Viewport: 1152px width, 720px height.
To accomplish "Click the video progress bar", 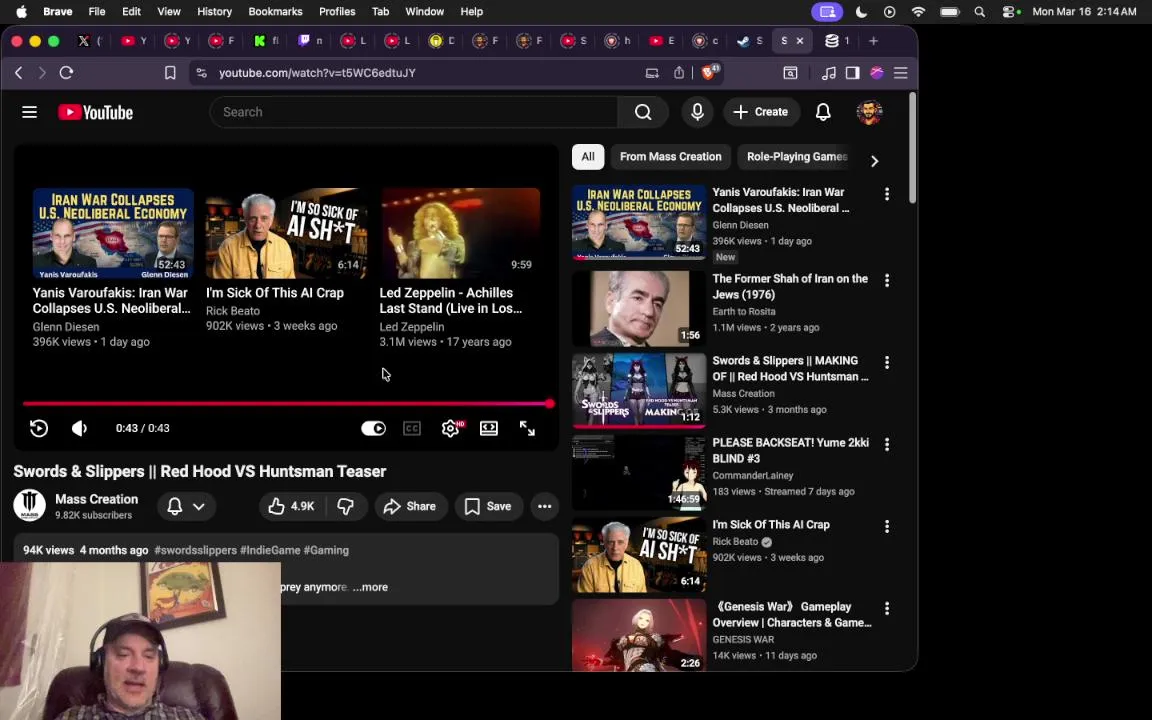I will click(x=287, y=403).
